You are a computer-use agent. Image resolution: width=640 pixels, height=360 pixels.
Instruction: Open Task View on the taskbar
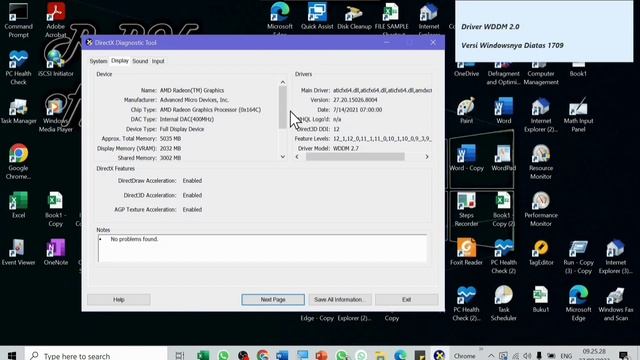(180, 355)
